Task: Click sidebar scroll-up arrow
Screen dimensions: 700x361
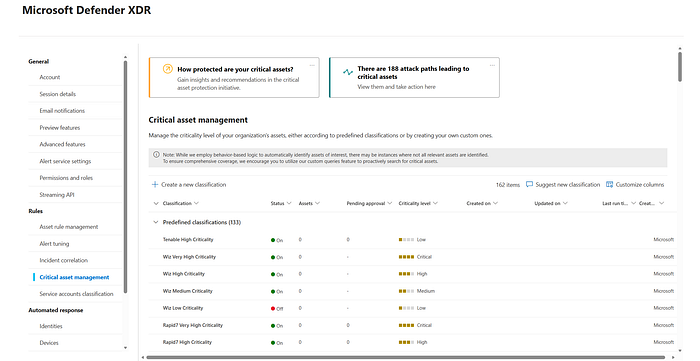Action: [125, 57]
